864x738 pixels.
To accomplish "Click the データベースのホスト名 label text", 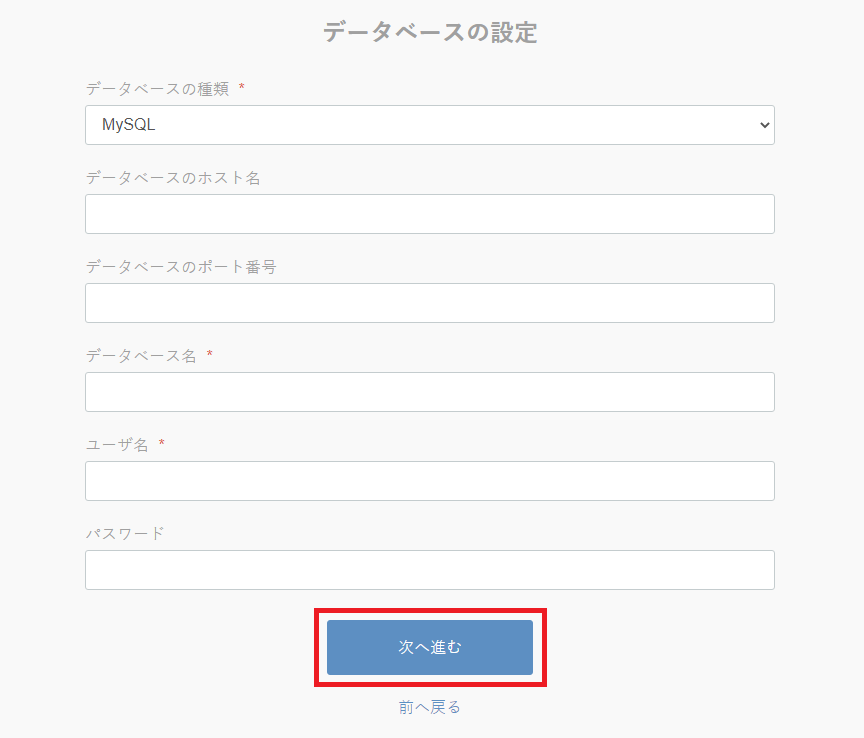I will click(x=173, y=178).
